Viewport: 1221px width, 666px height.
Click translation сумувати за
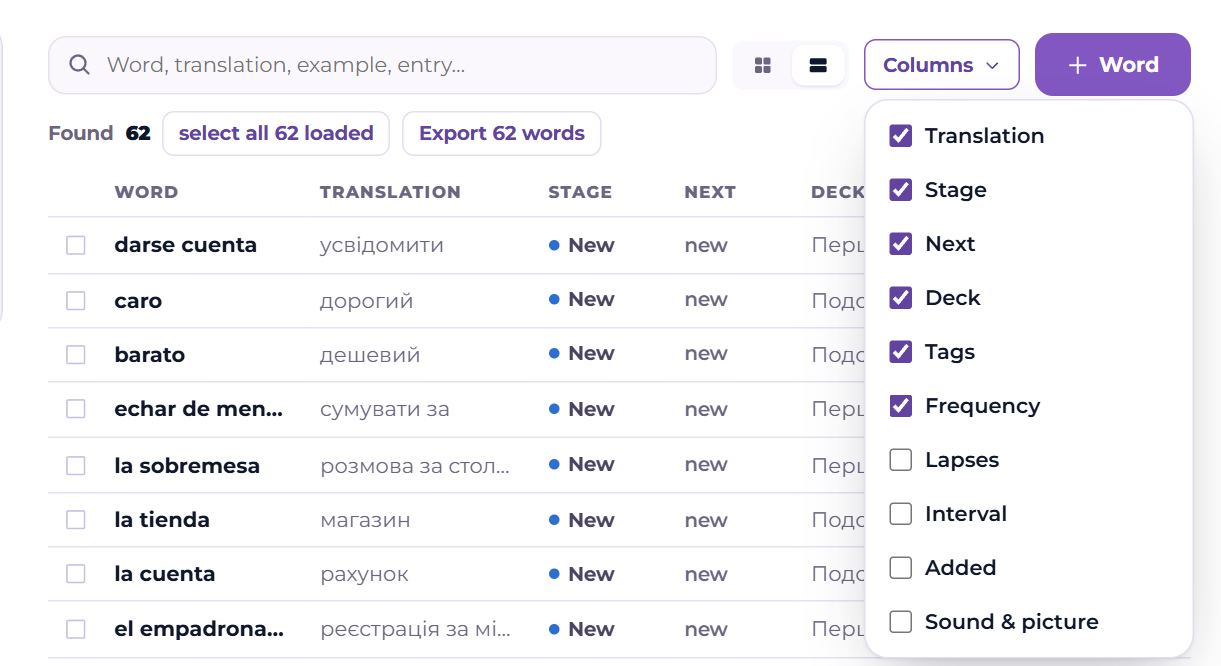coord(385,409)
